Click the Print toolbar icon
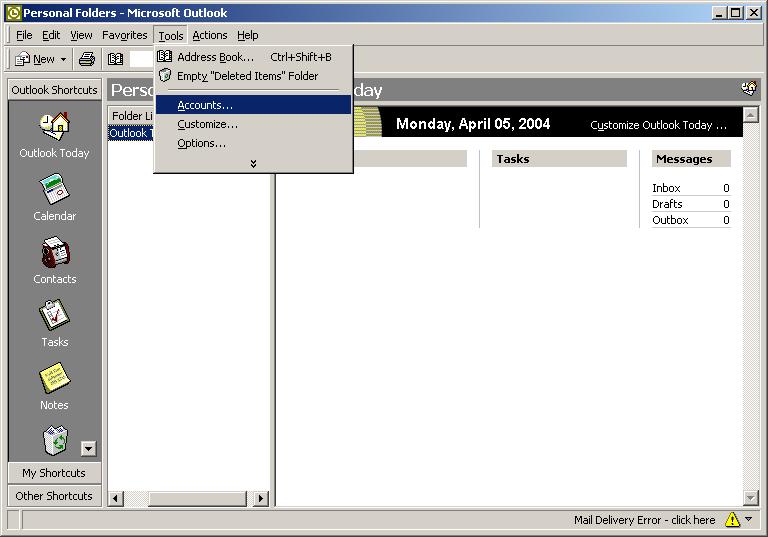The image size is (768, 537). (87, 59)
